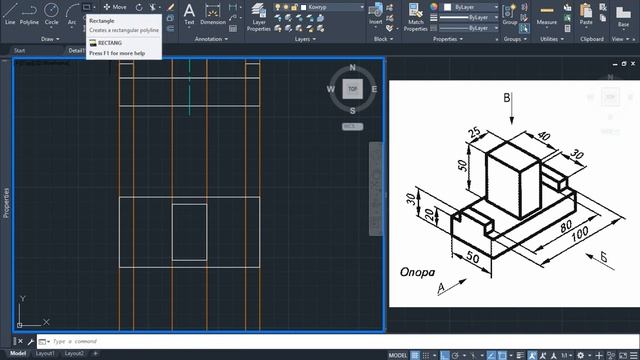The image size is (640, 360).
Task: Open the Measure utility
Action: (x=547, y=15)
